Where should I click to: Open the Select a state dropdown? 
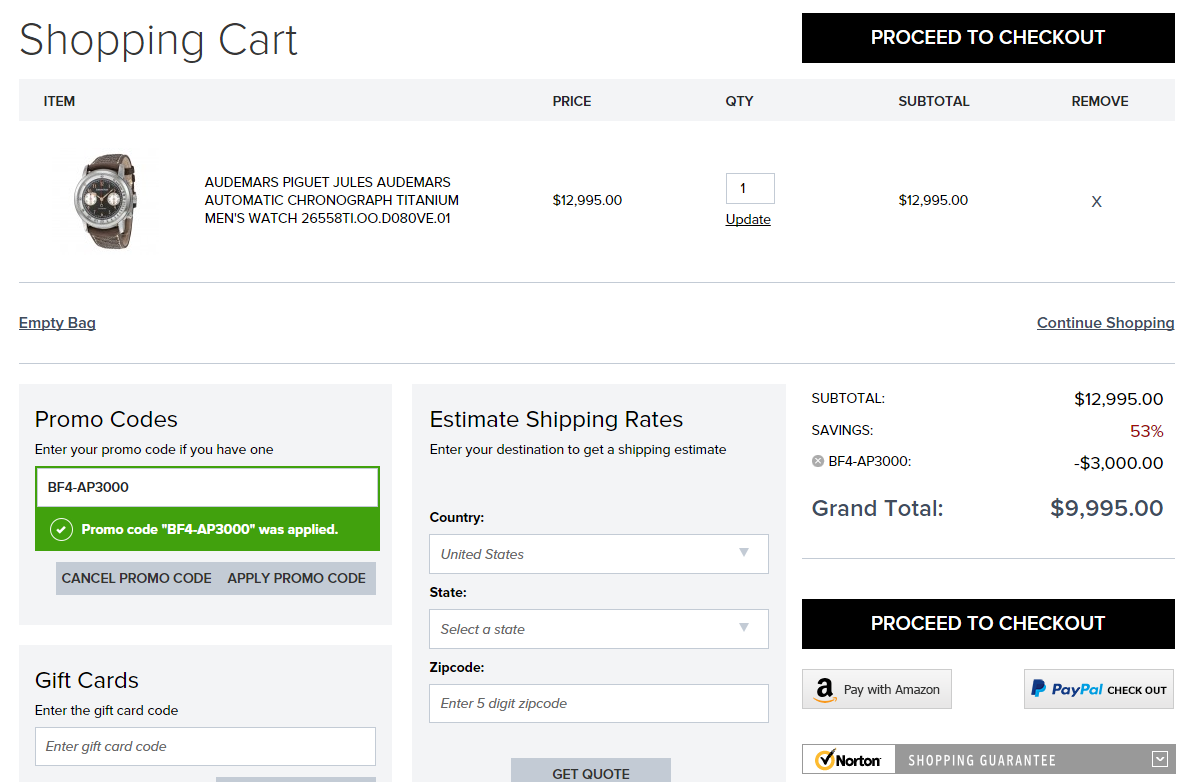(x=599, y=629)
